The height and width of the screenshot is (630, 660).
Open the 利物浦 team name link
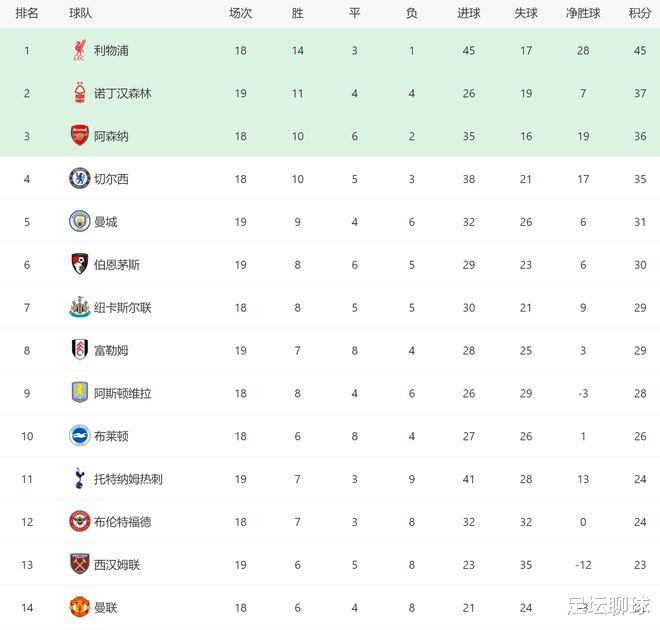[x=111, y=51]
